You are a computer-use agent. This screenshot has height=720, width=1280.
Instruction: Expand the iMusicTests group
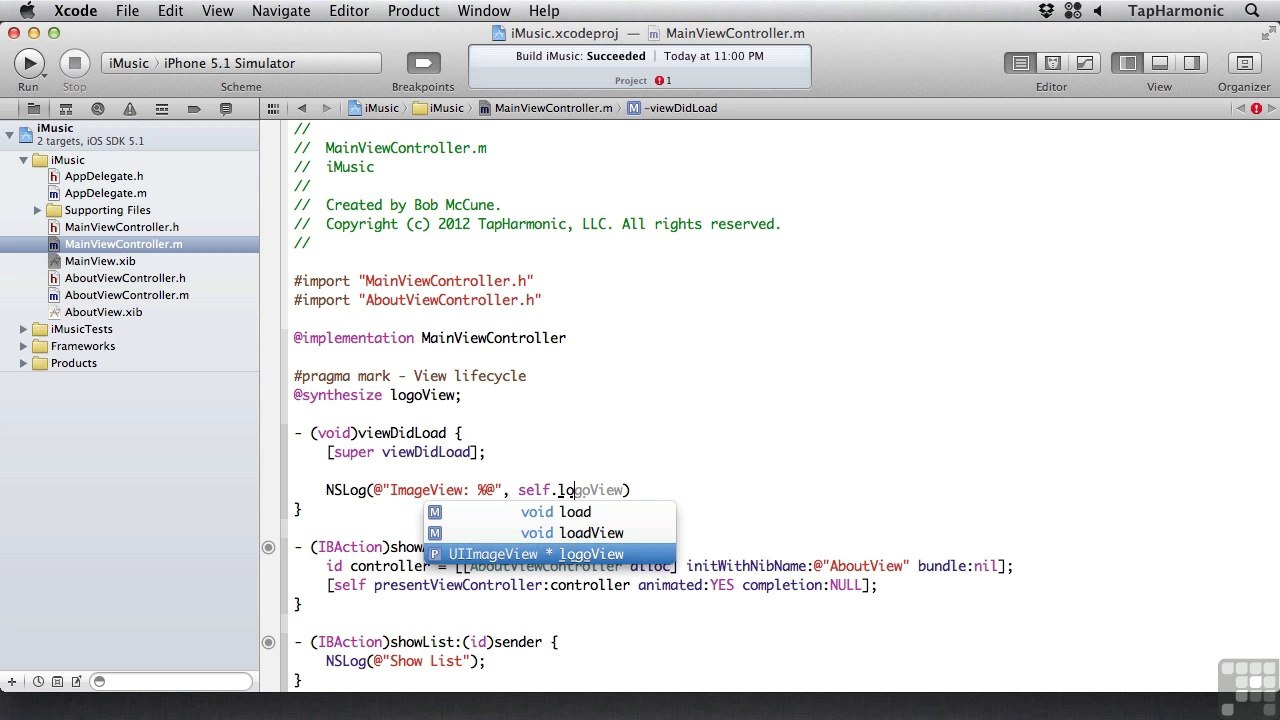coord(23,329)
